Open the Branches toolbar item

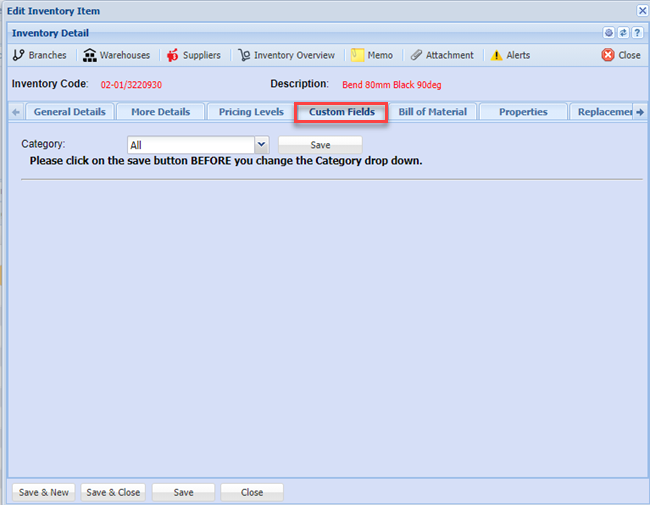coord(39,55)
